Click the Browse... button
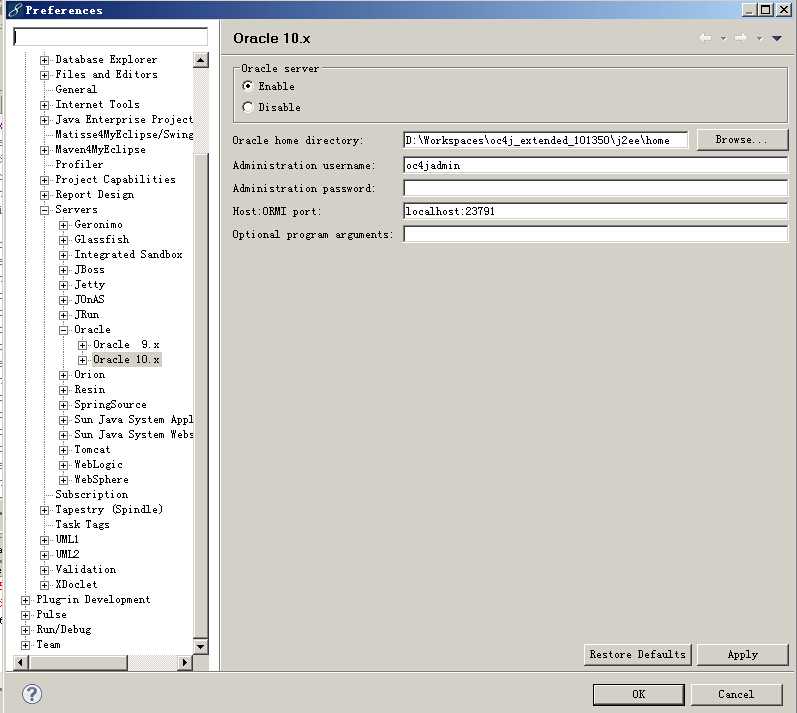Image resolution: width=797 pixels, height=713 pixels. click(742, 140)
